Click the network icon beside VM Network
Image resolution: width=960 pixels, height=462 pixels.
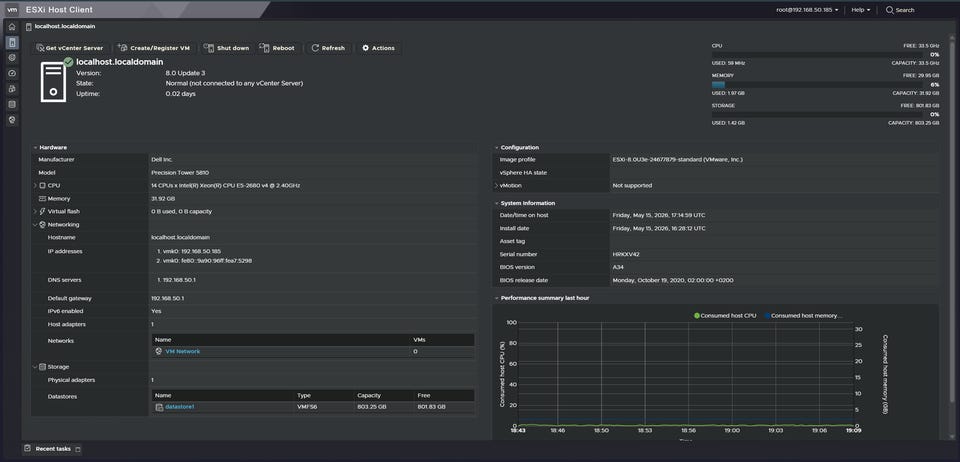pos(159,351)
